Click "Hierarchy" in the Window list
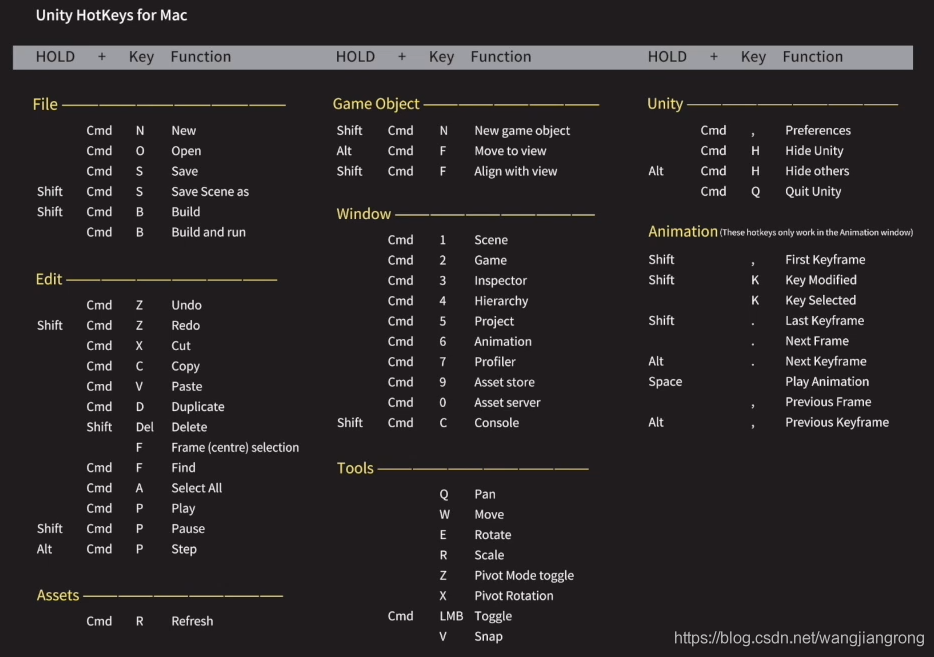Image resolution: width=934 pixels, height=657 pixels. 501,301
